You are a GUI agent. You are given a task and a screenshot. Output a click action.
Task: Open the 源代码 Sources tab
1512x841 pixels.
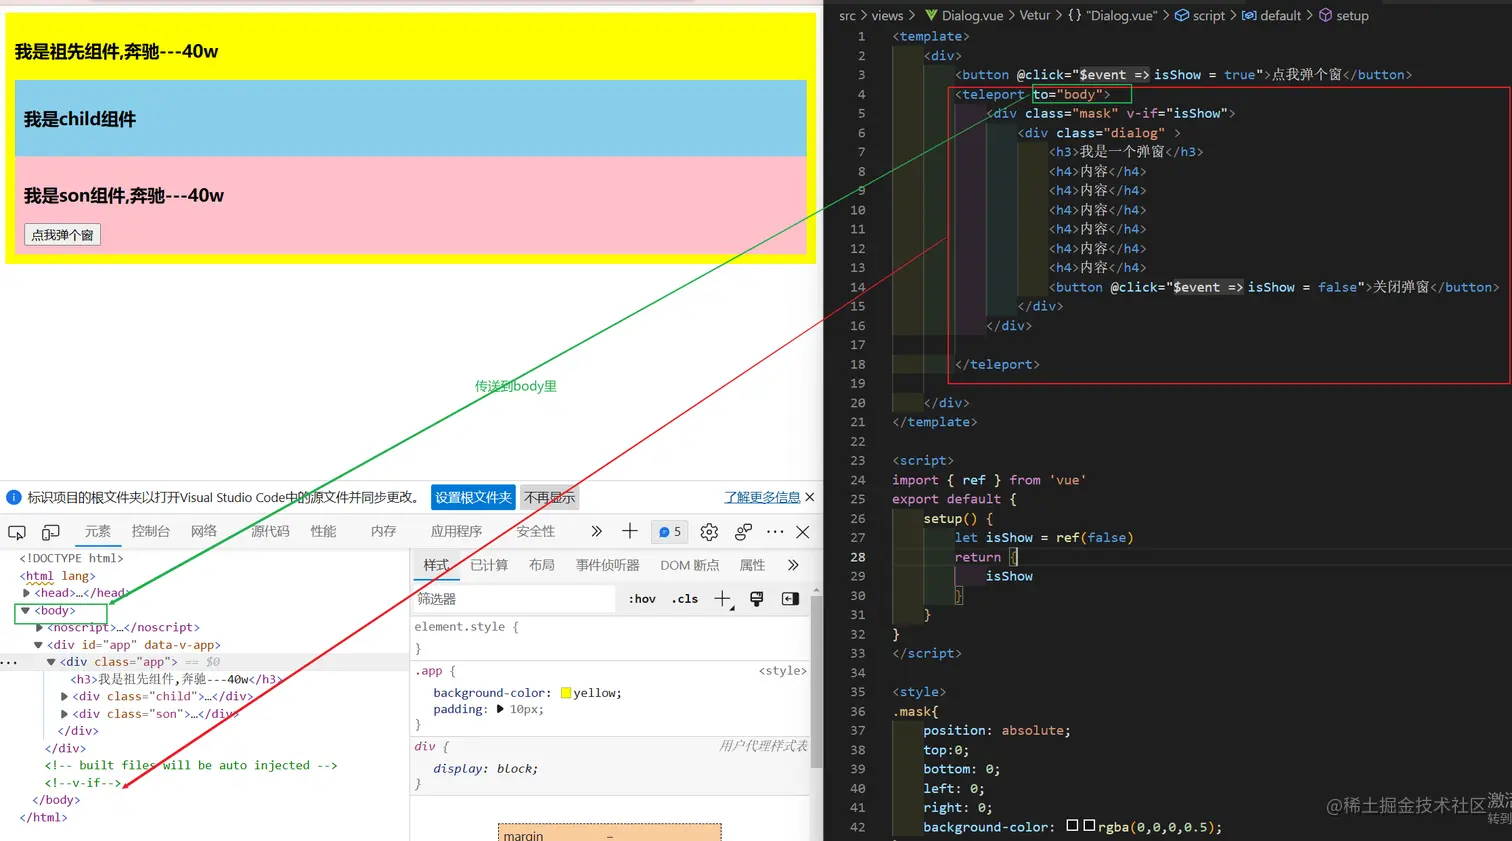point(270,531)
